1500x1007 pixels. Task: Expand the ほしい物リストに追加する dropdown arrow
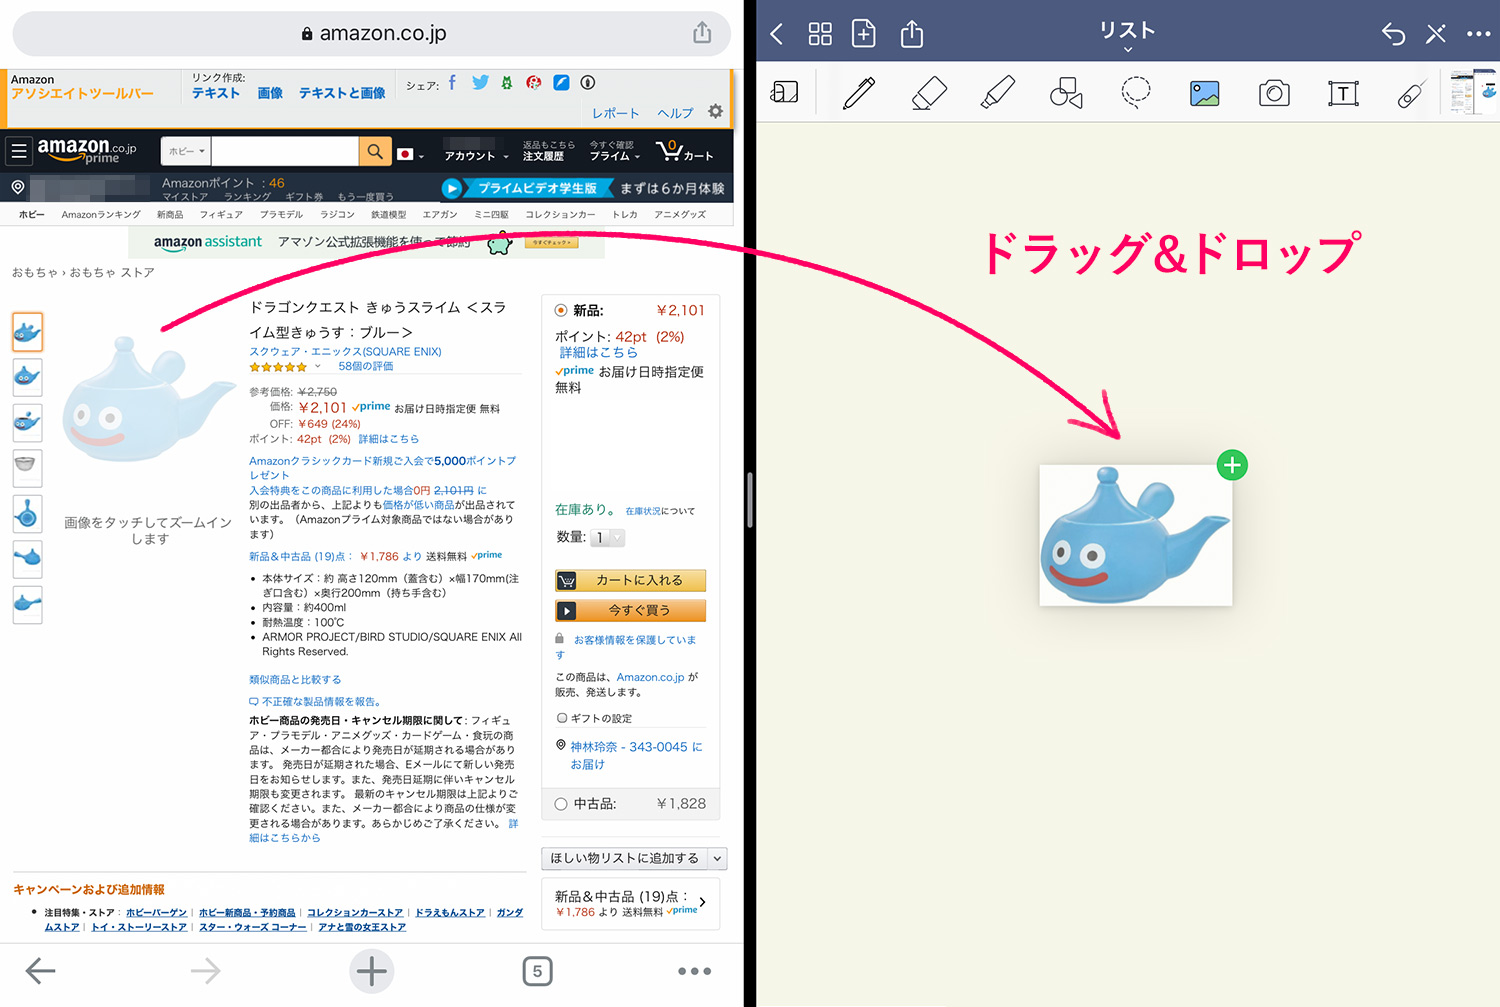(x=717, y=859)
